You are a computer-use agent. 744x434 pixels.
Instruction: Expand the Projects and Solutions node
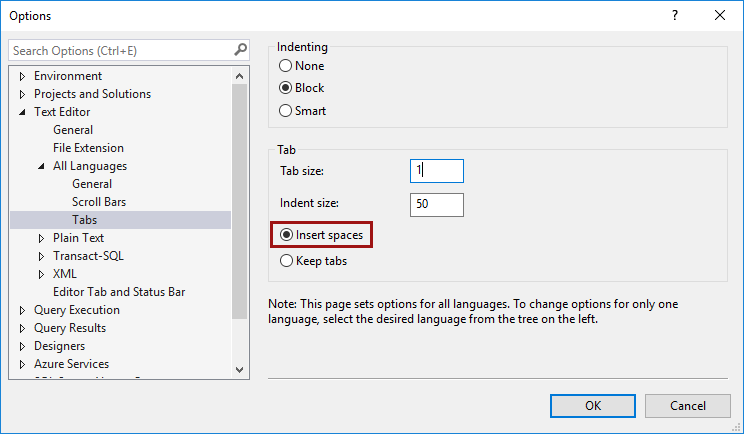(22, 94)
